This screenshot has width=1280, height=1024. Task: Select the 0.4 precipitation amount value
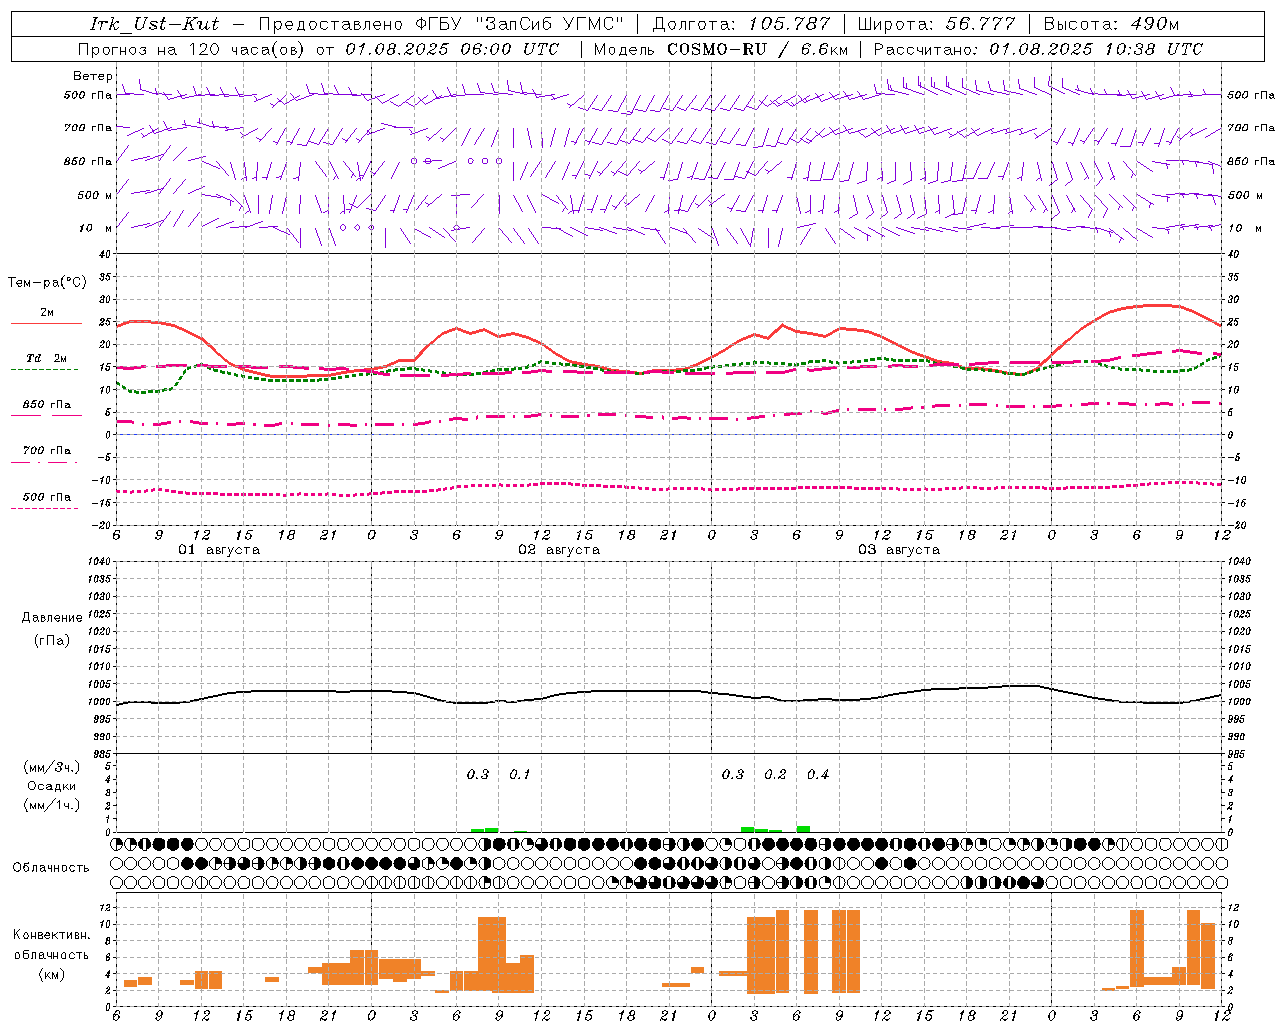[x=818, y=774]
